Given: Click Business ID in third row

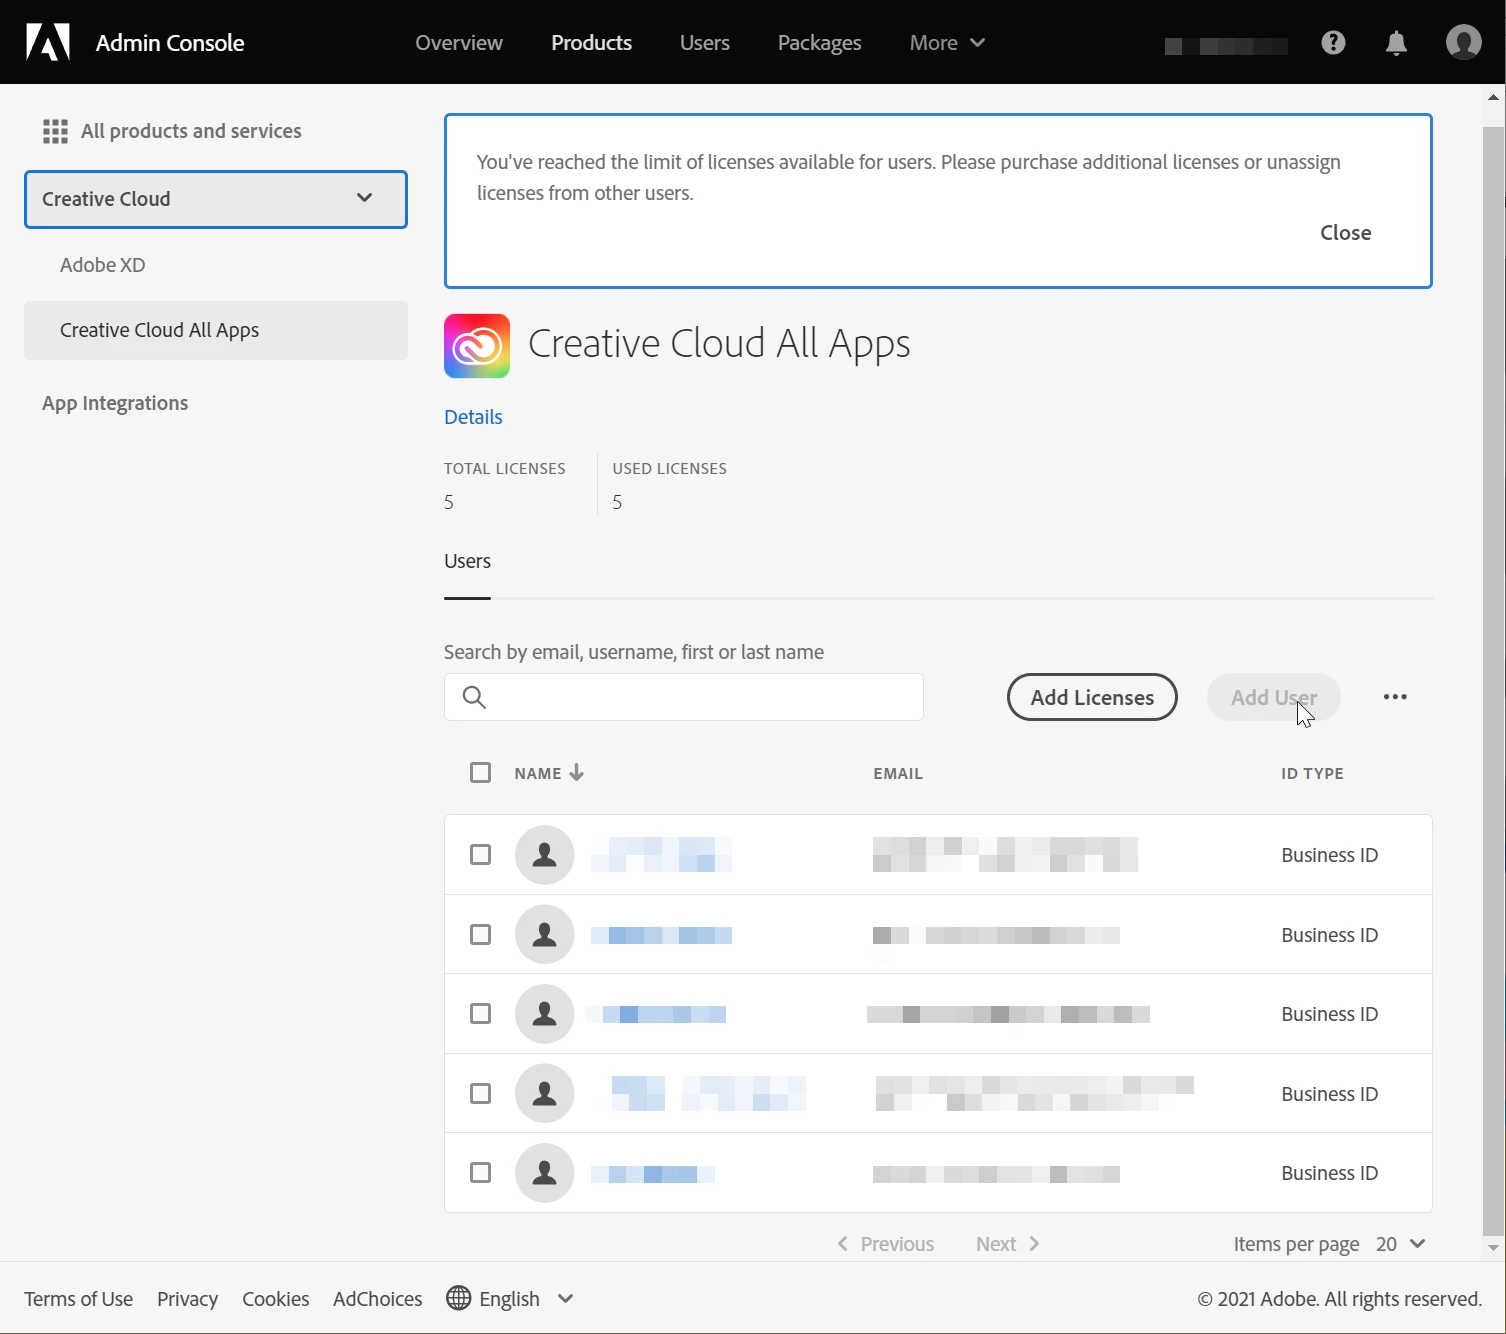Looking at the screenshot, I should 1330,1014.
